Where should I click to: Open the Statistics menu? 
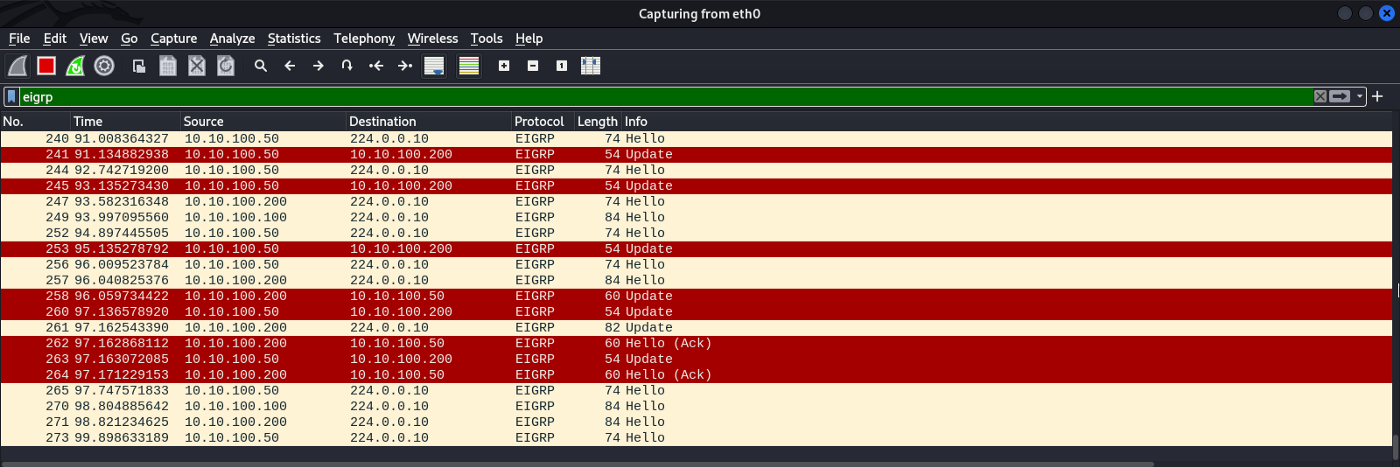click(294, 39)
